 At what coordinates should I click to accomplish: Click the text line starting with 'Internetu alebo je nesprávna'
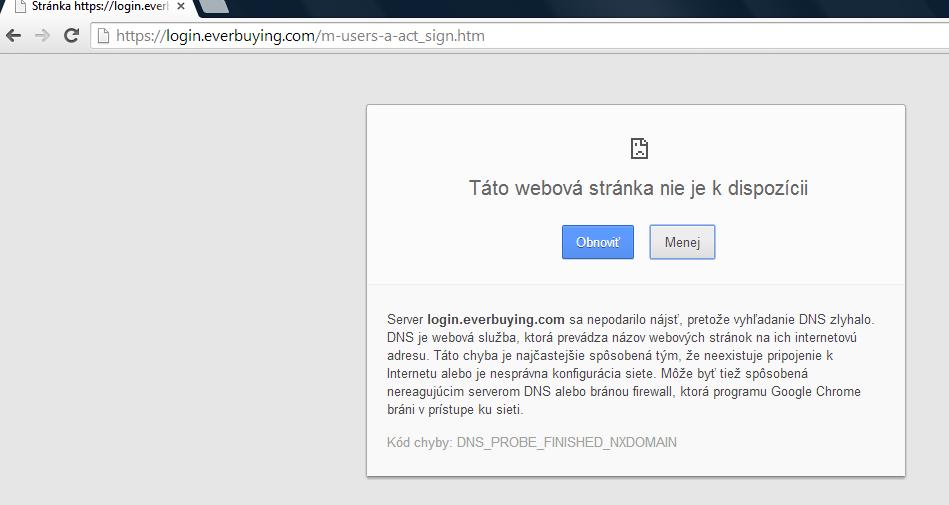[597, 374]
